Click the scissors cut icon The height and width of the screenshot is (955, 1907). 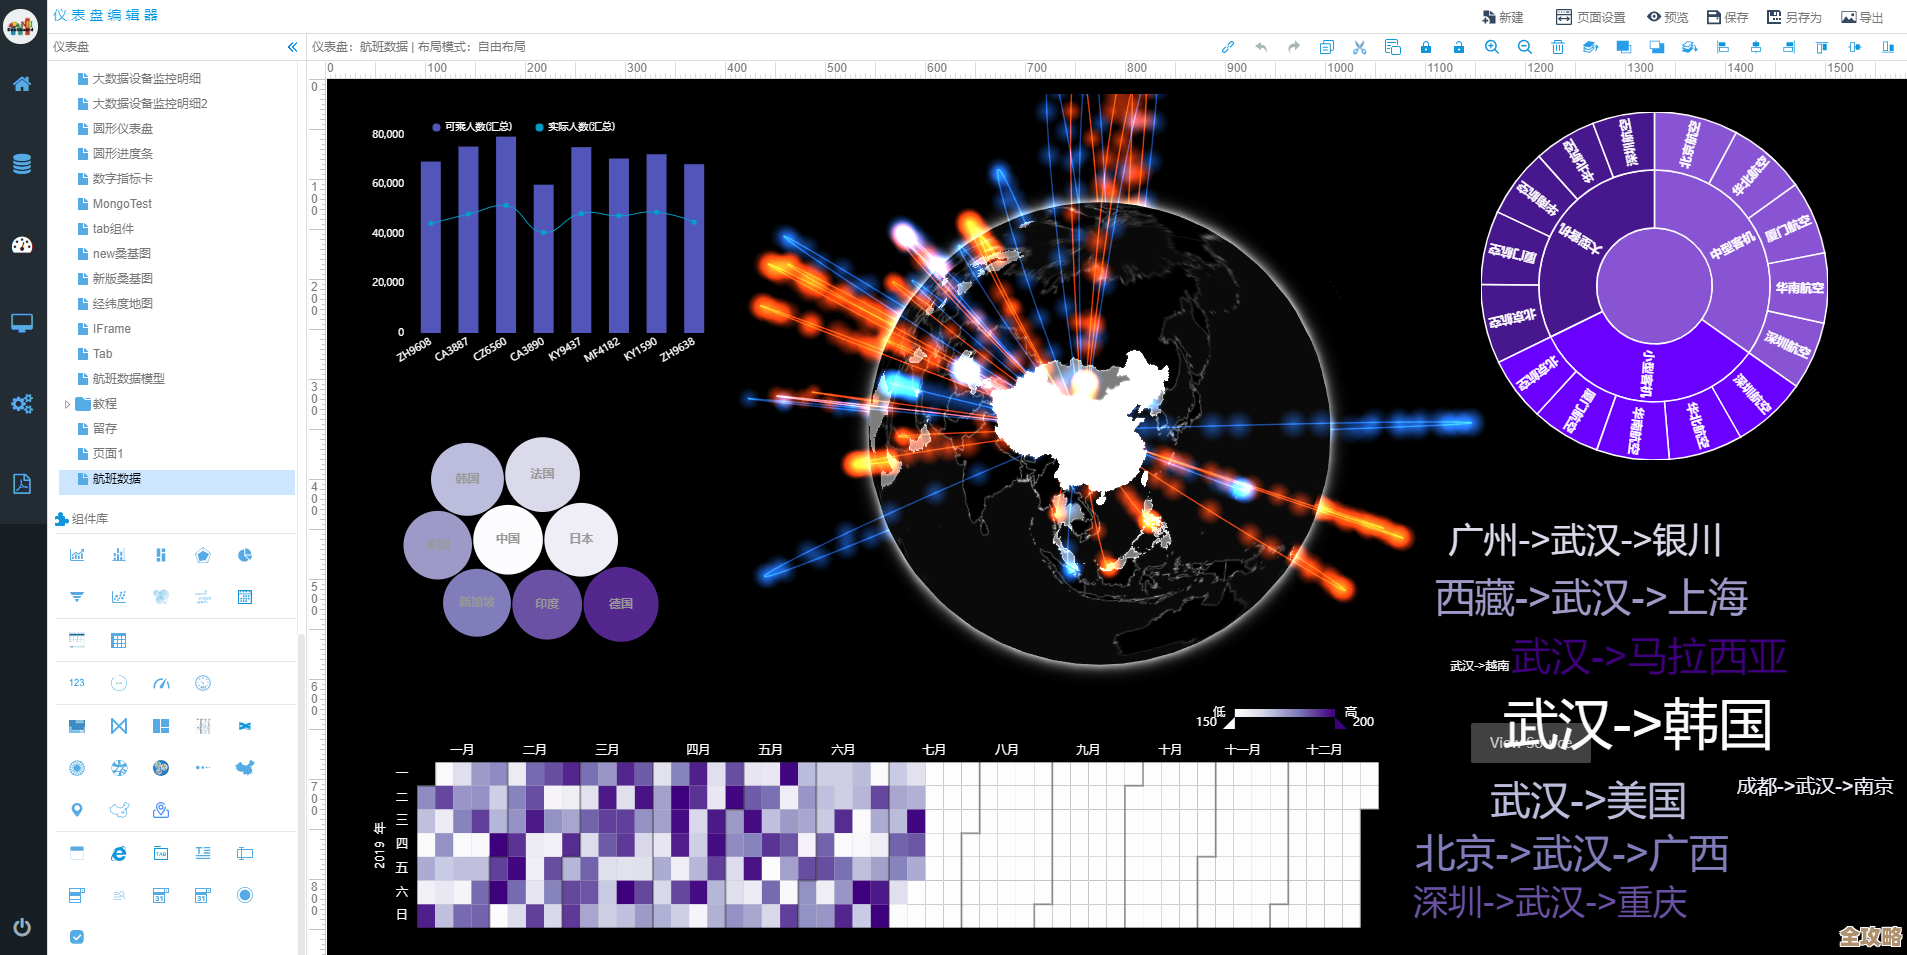[x=1359, y=47]
